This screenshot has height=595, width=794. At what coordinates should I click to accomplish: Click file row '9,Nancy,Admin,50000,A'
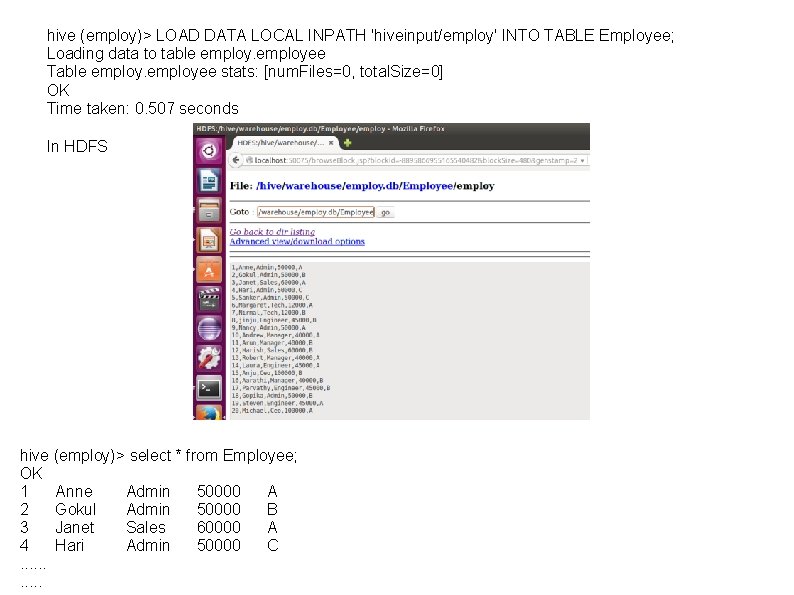pos(268,328)
